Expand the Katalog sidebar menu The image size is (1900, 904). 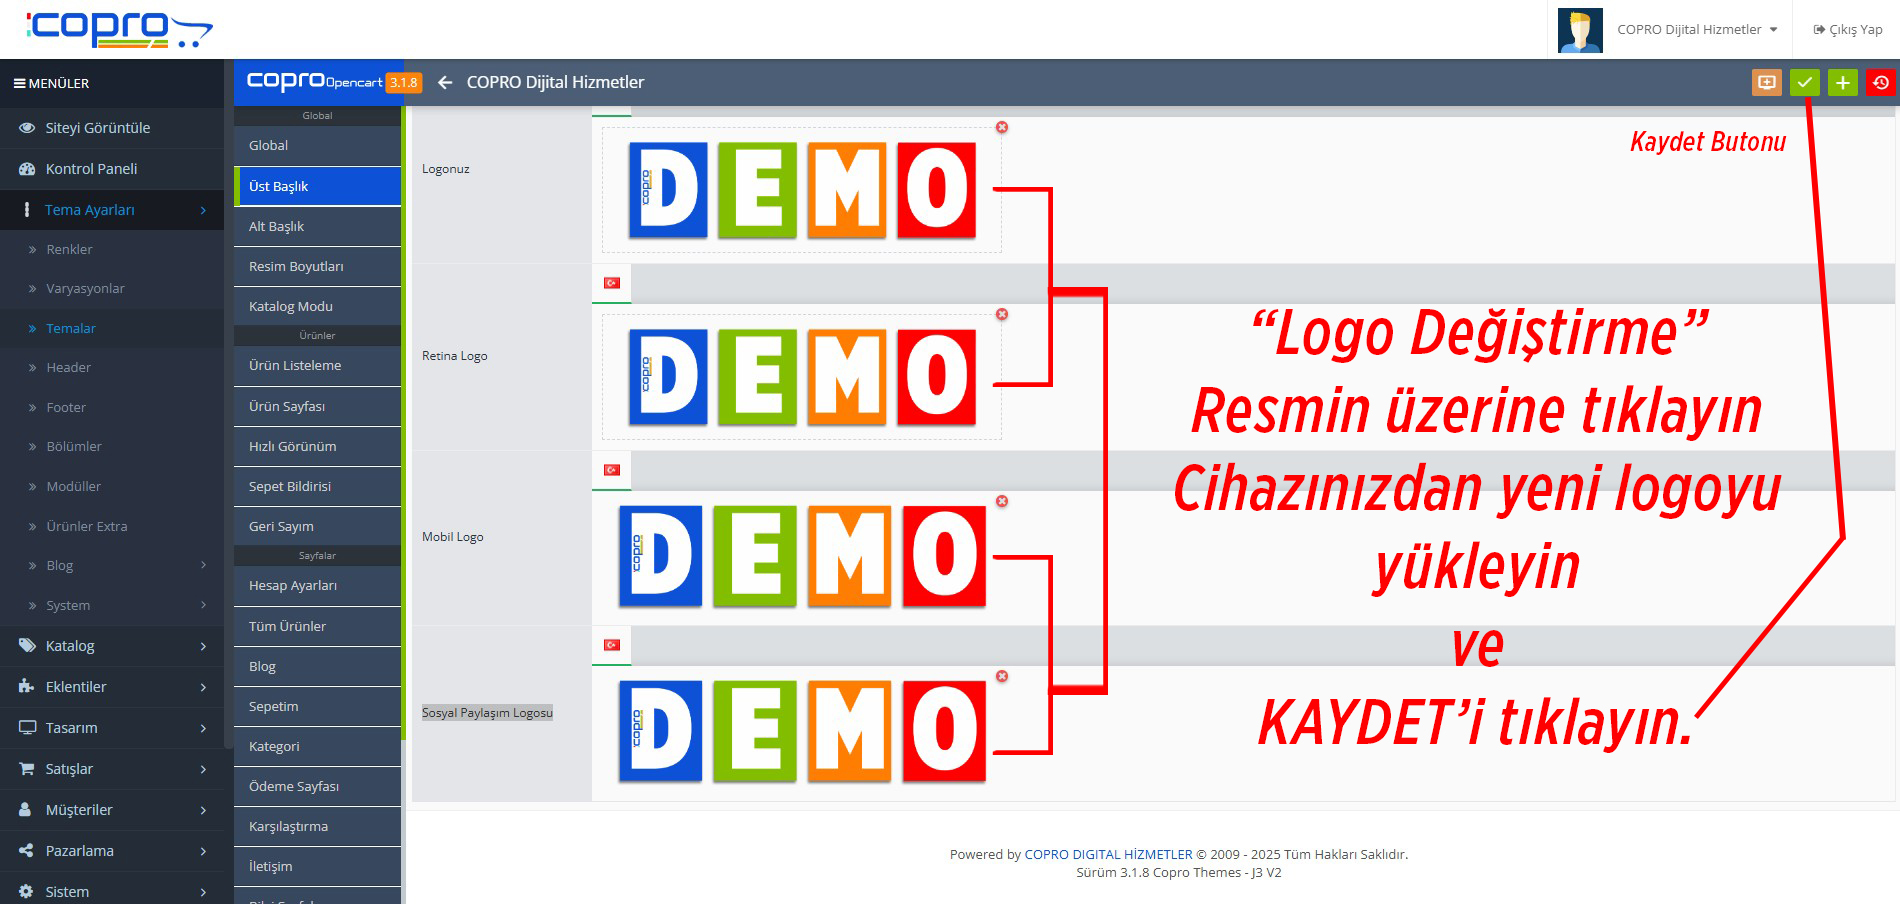(x=70, y=645)
